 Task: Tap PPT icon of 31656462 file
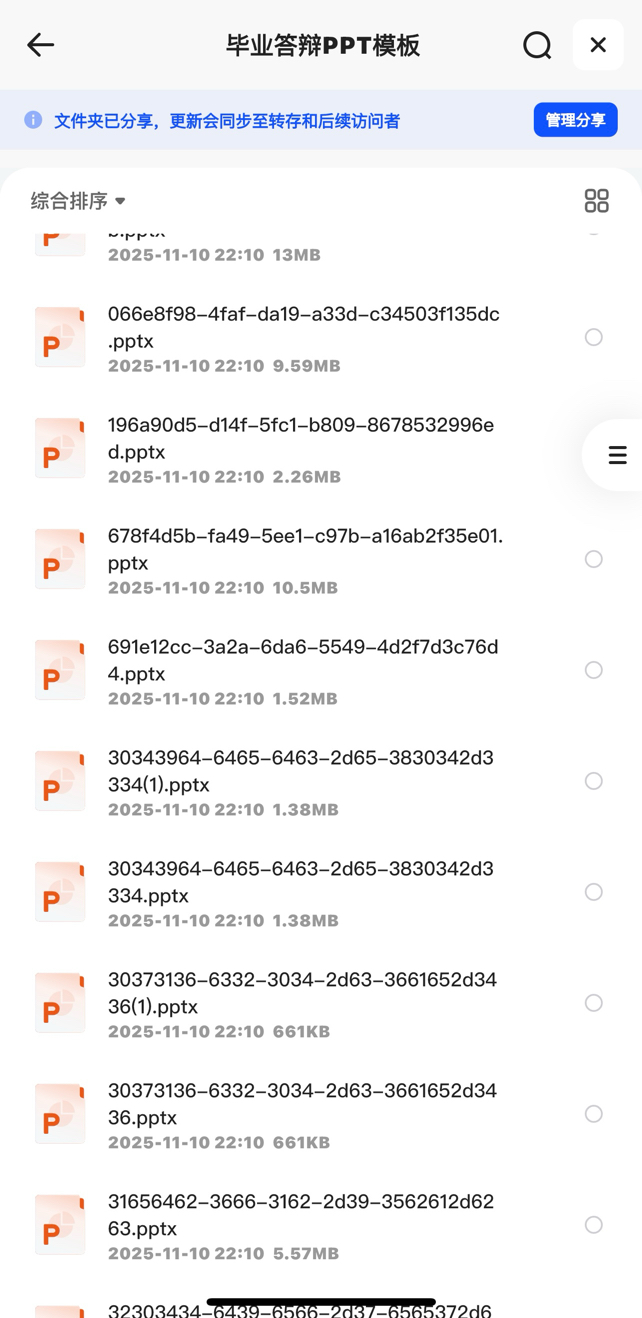coord(60,1225)
